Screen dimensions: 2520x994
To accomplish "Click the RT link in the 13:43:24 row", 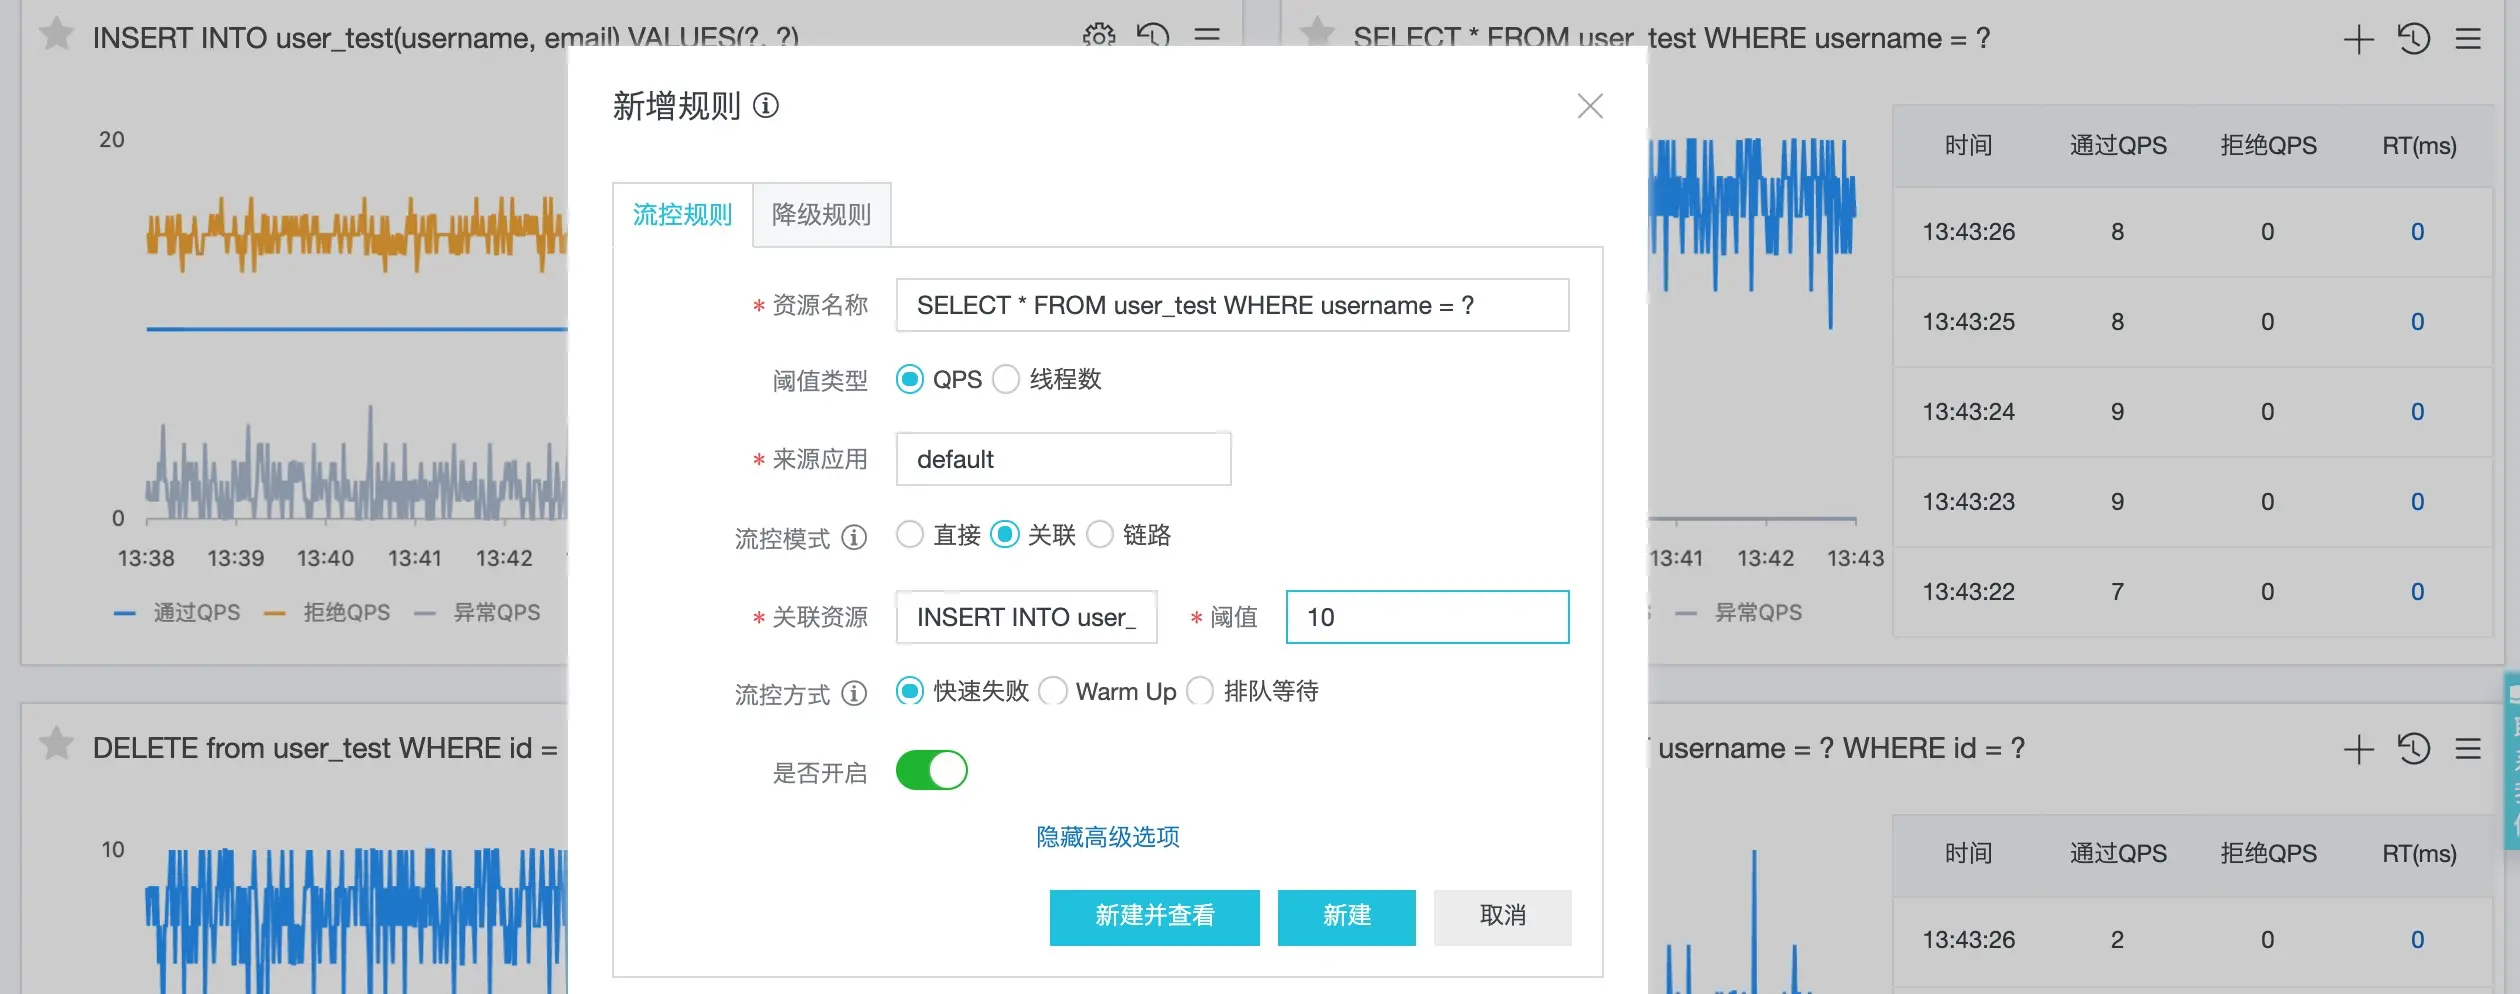I will point(2418,412).
